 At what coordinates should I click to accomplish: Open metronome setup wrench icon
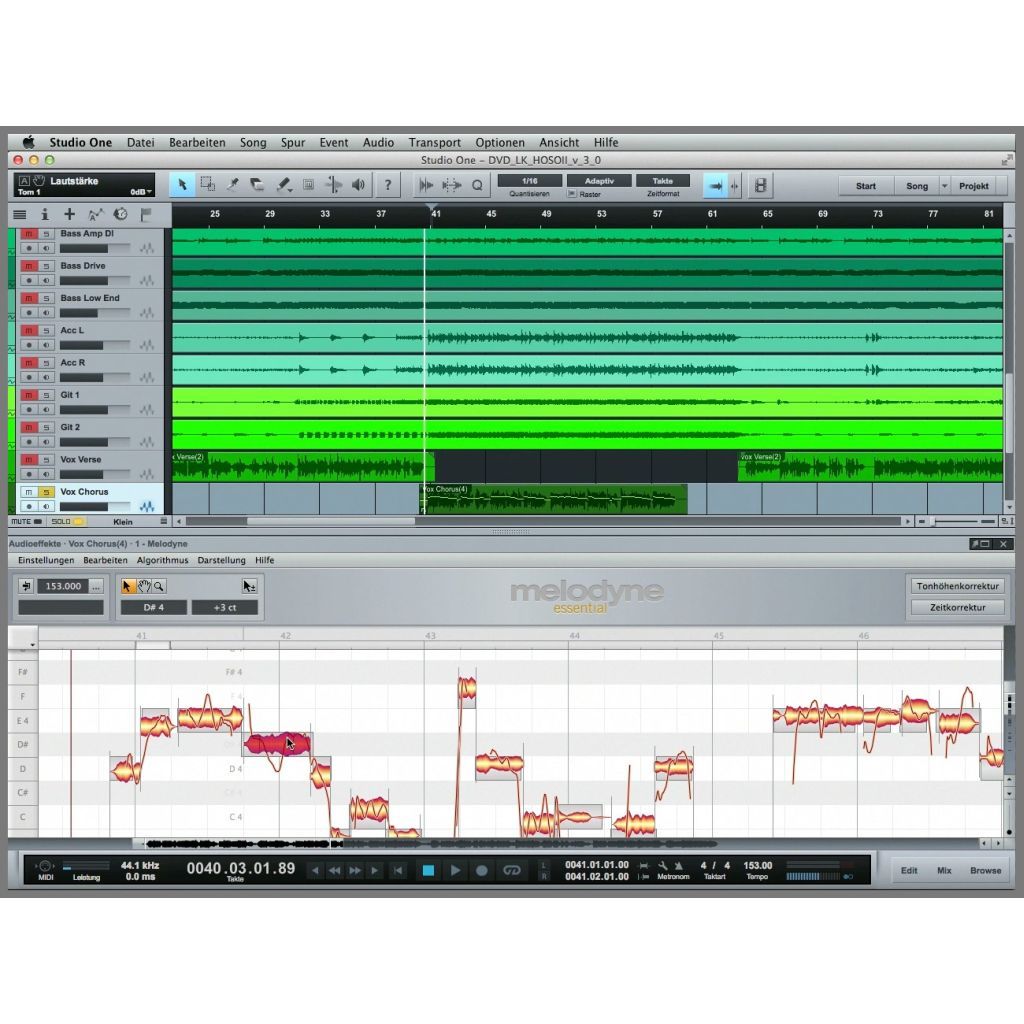click(x=662, y=866)
